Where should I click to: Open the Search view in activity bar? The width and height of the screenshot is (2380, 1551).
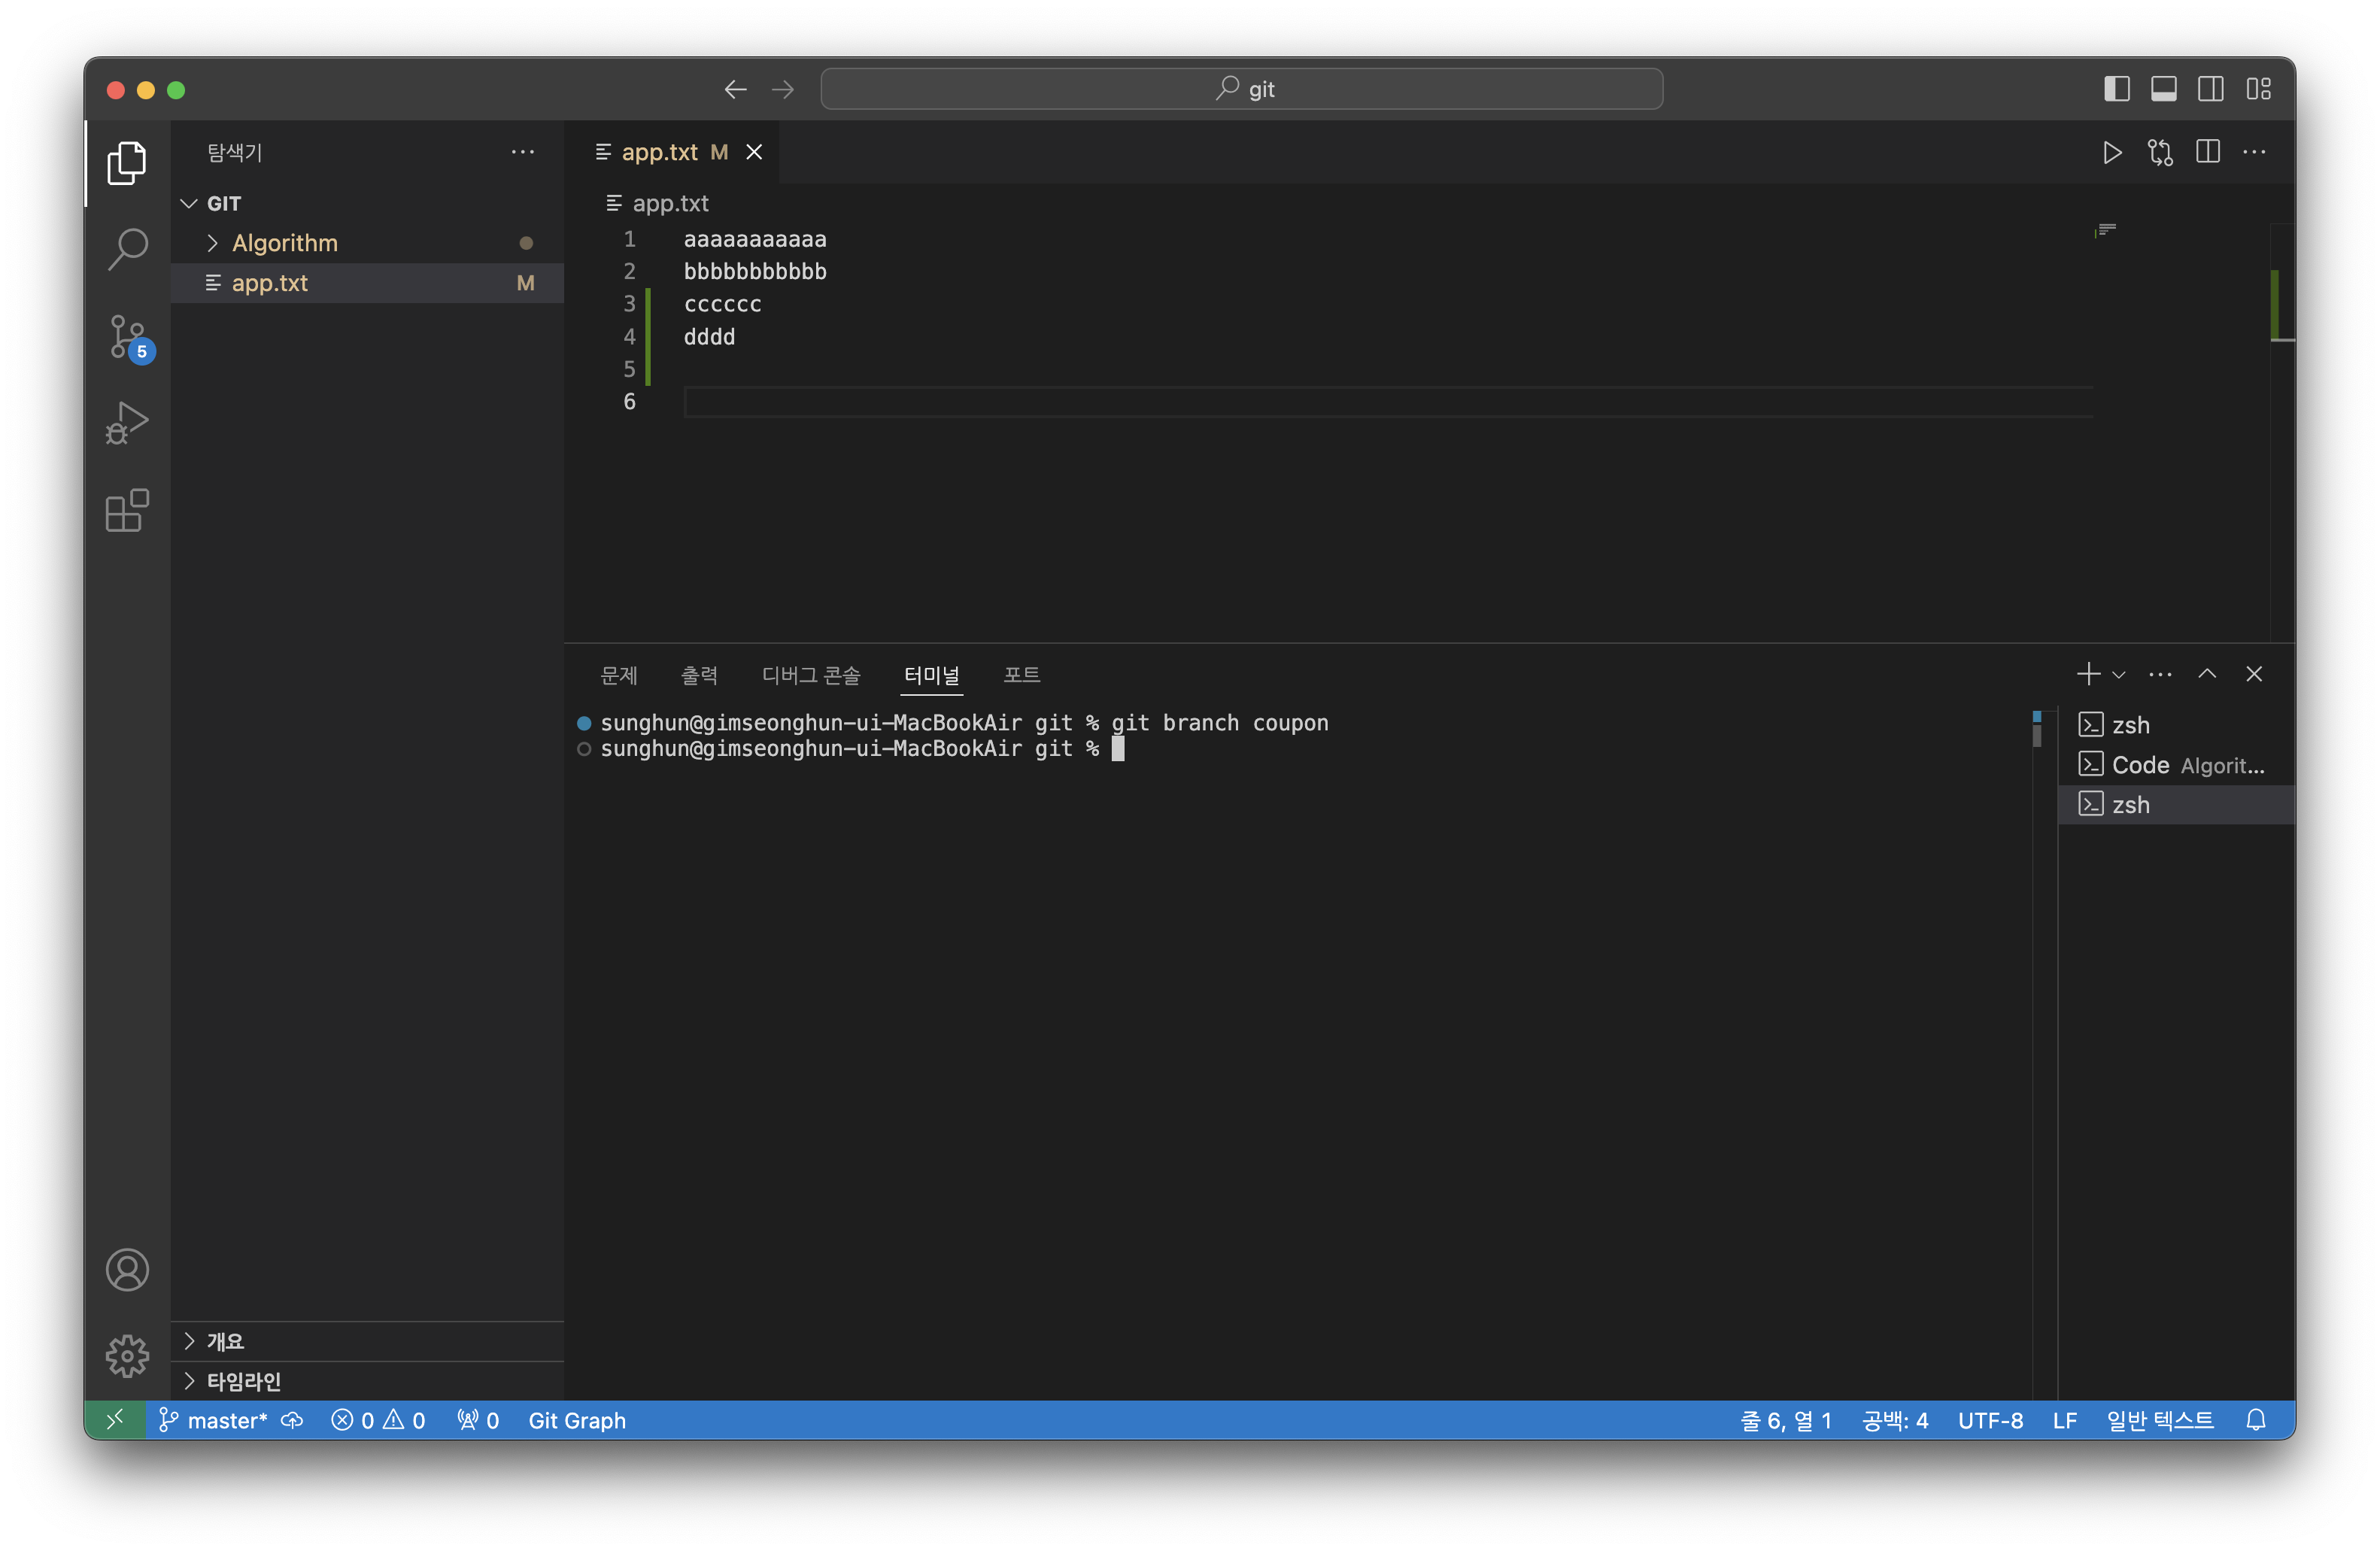pos(128,249)
